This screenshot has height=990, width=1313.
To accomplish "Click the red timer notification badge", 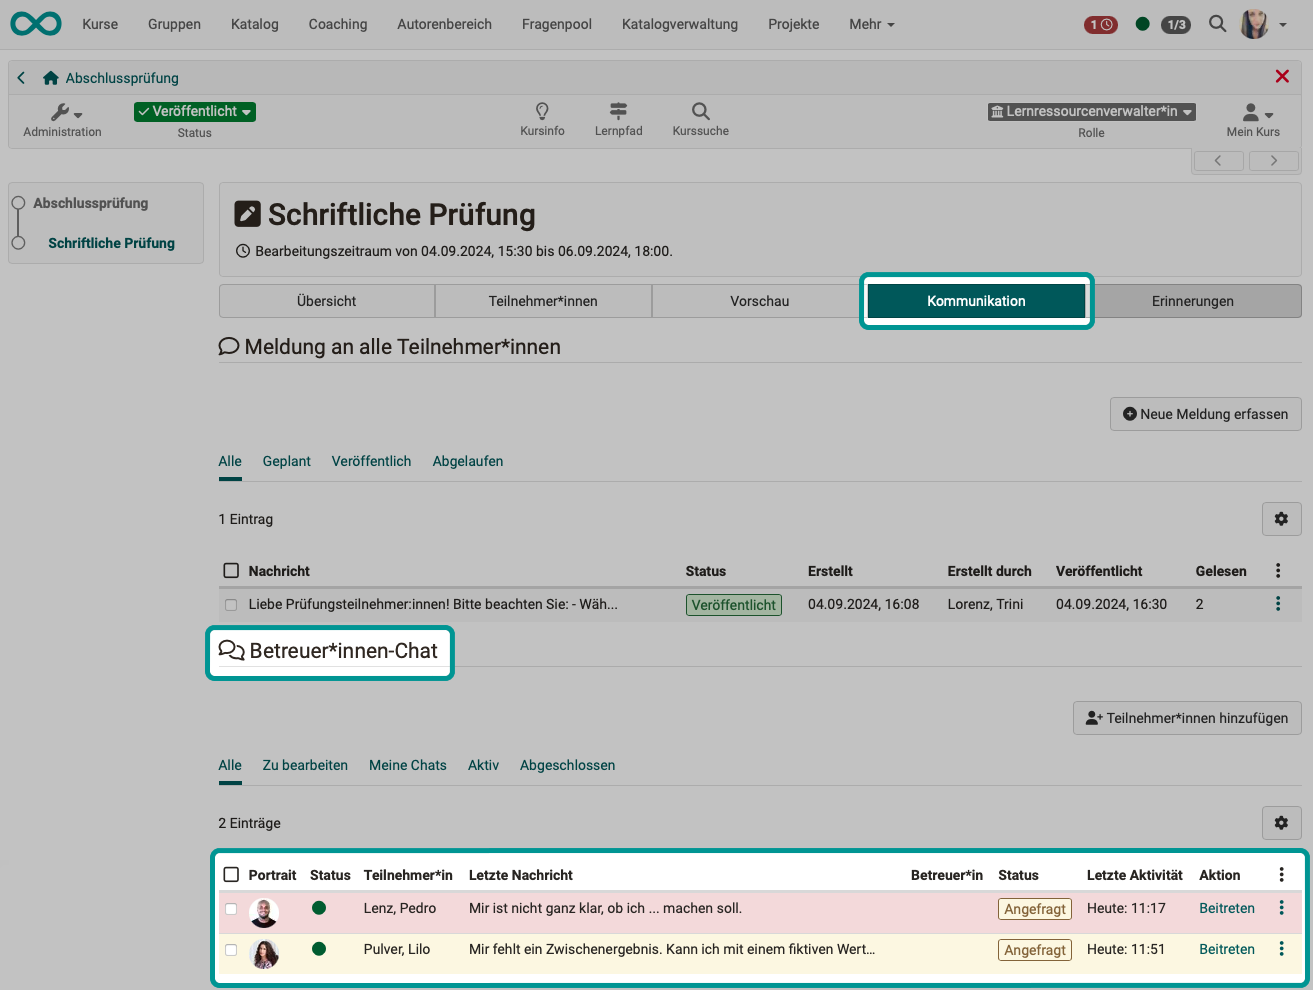I will coord(1100,25).
